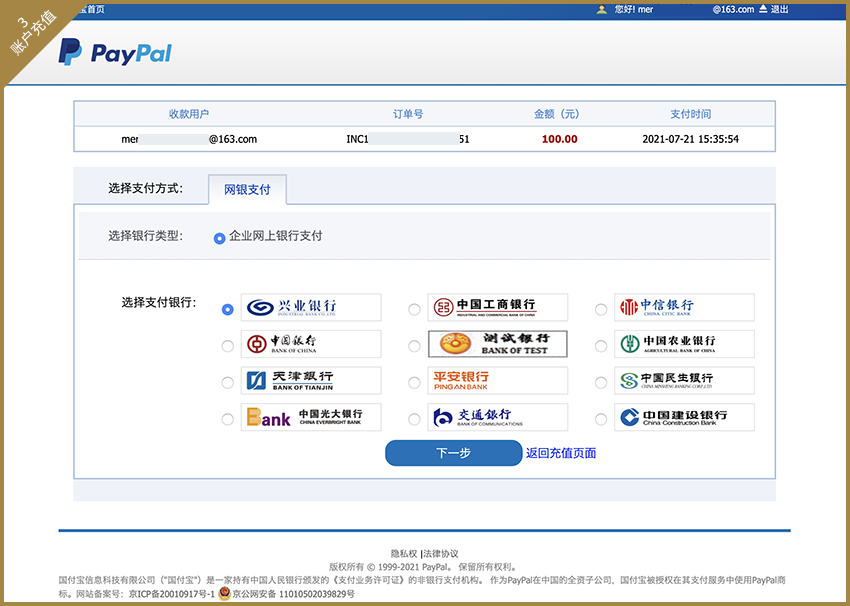The width and height of the screenshot is (850, 606).
Task: Click the 下一步 button
Action: 453,453
